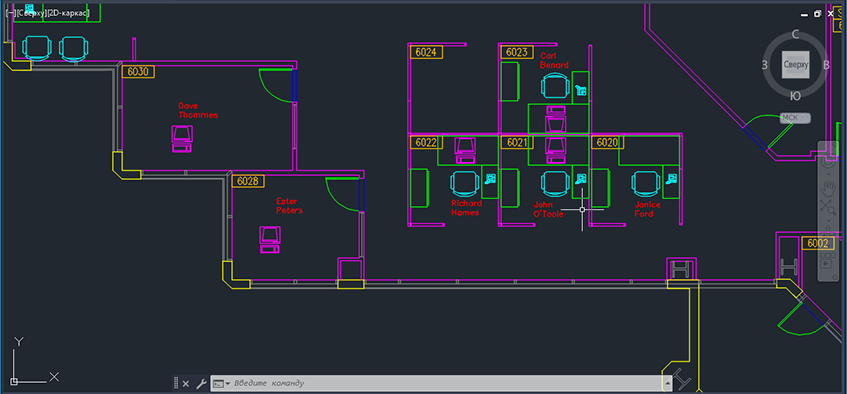Open ShowMotion from the navigation bar
The width and height of the screenshot is (847, 394).
coord(826,263)
